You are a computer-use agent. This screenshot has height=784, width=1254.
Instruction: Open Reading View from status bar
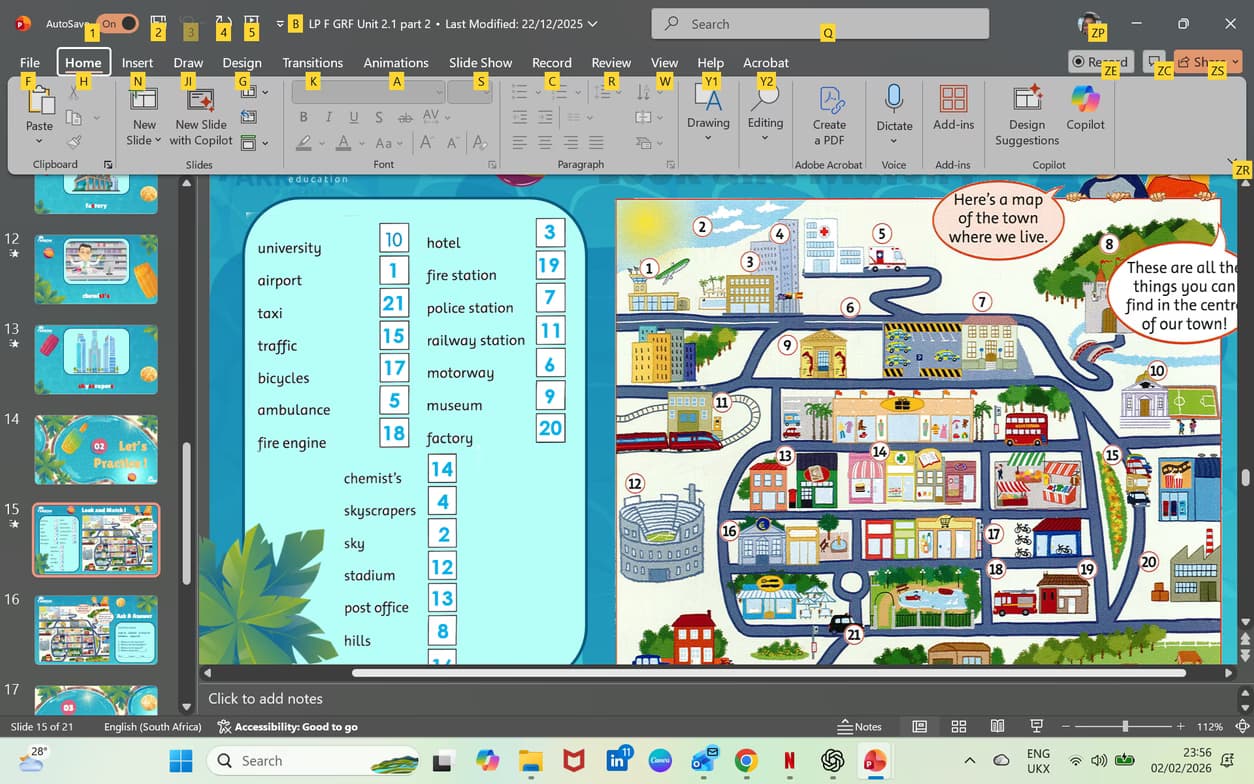997,726
